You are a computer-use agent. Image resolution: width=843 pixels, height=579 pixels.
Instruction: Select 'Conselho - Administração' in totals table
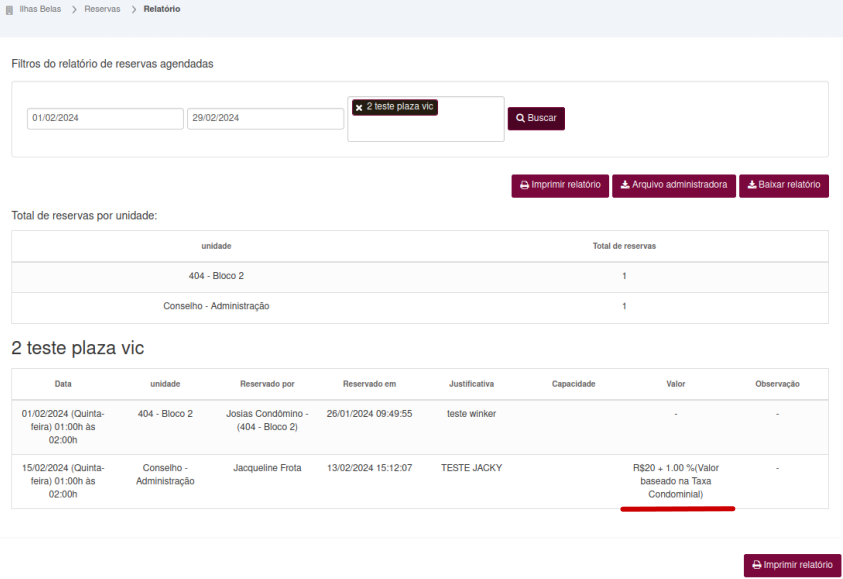(x=216, y=306)
